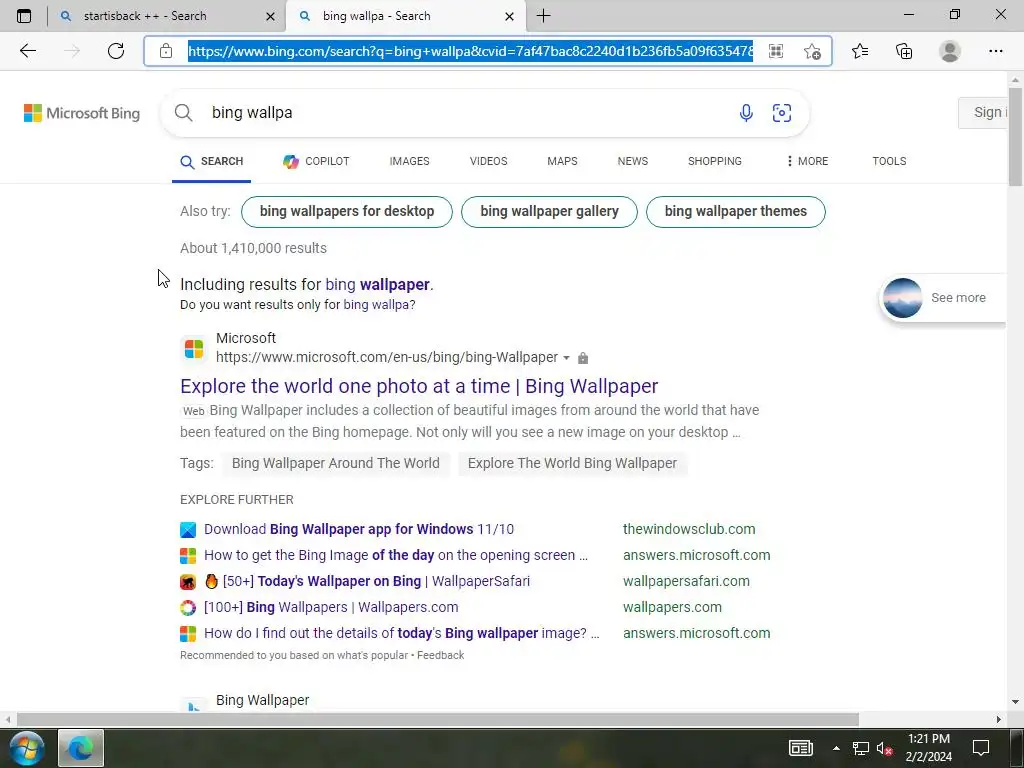Click the search magnifier icon in Bing box

click(184, 113)
